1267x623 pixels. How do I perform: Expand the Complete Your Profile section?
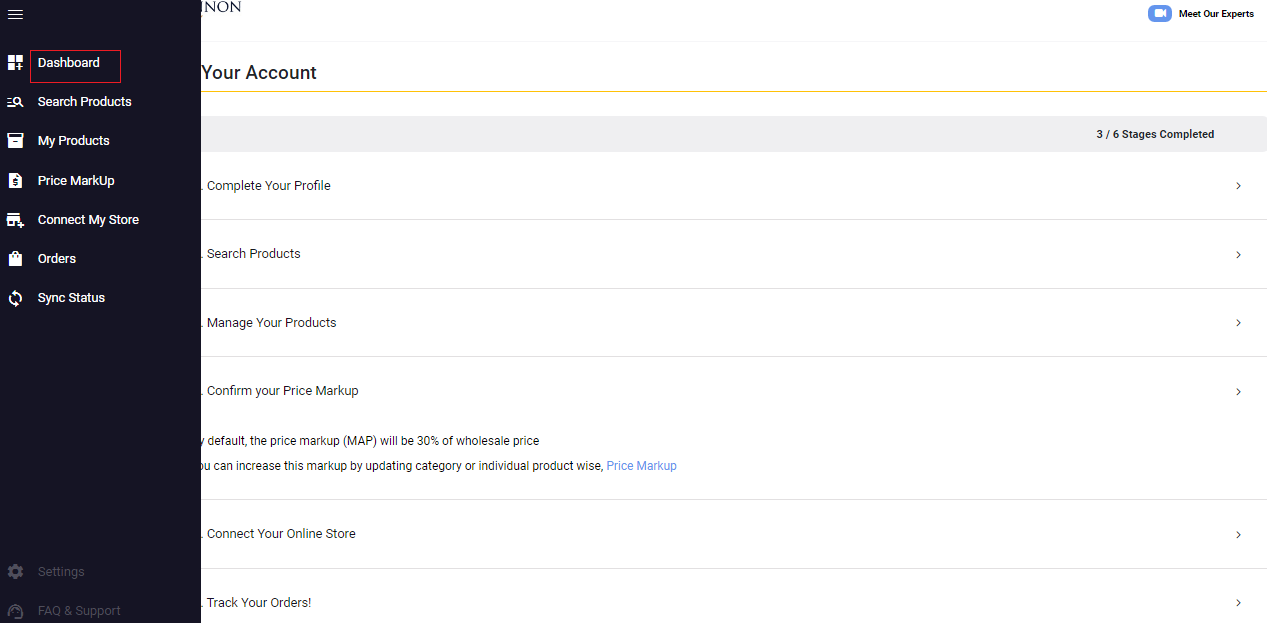point(1238,186)
